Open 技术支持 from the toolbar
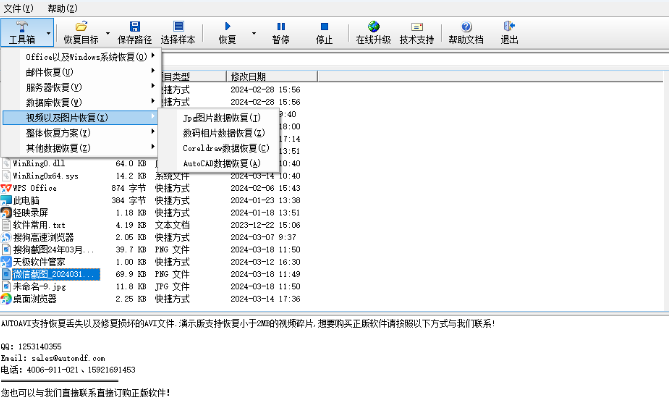Viewport: 669px width, 401px height. (x=417, y=26)
